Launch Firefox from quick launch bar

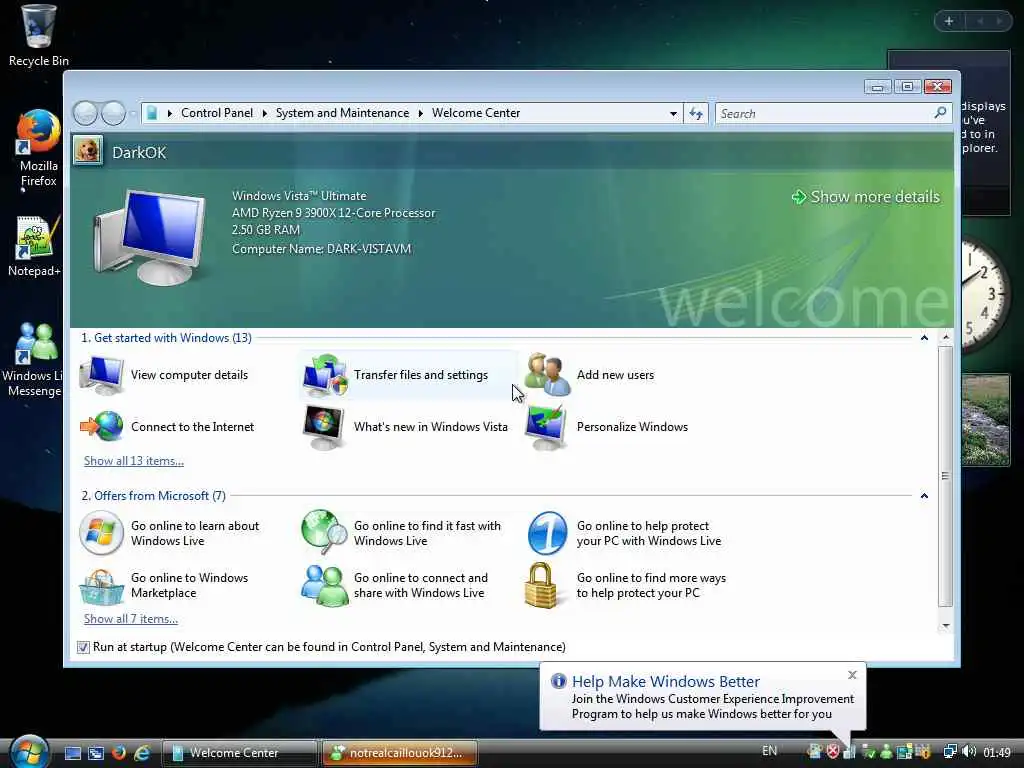[x=119, y=753]
